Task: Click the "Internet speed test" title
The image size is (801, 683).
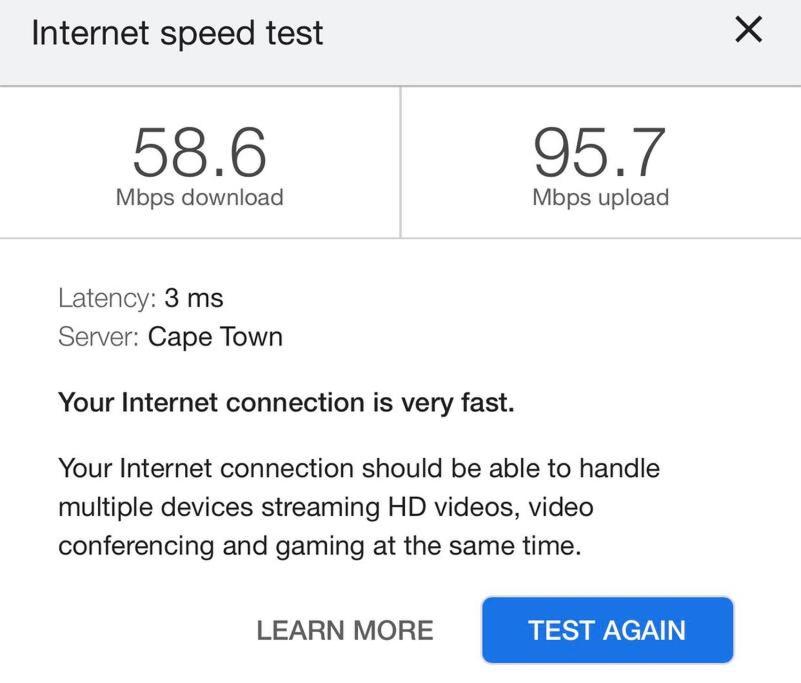Action: [177, 33]
